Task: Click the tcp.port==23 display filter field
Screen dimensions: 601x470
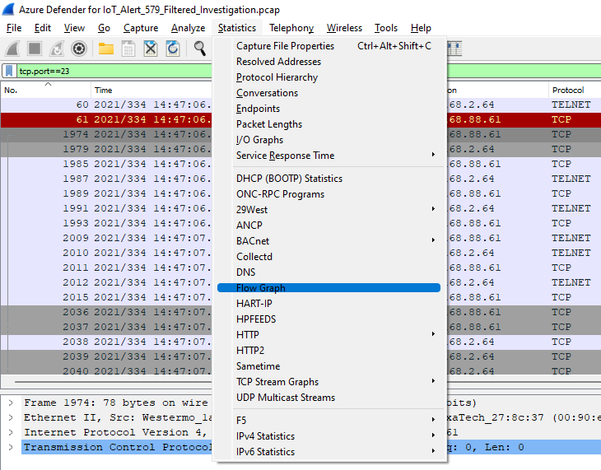Action: click(114, 71)
